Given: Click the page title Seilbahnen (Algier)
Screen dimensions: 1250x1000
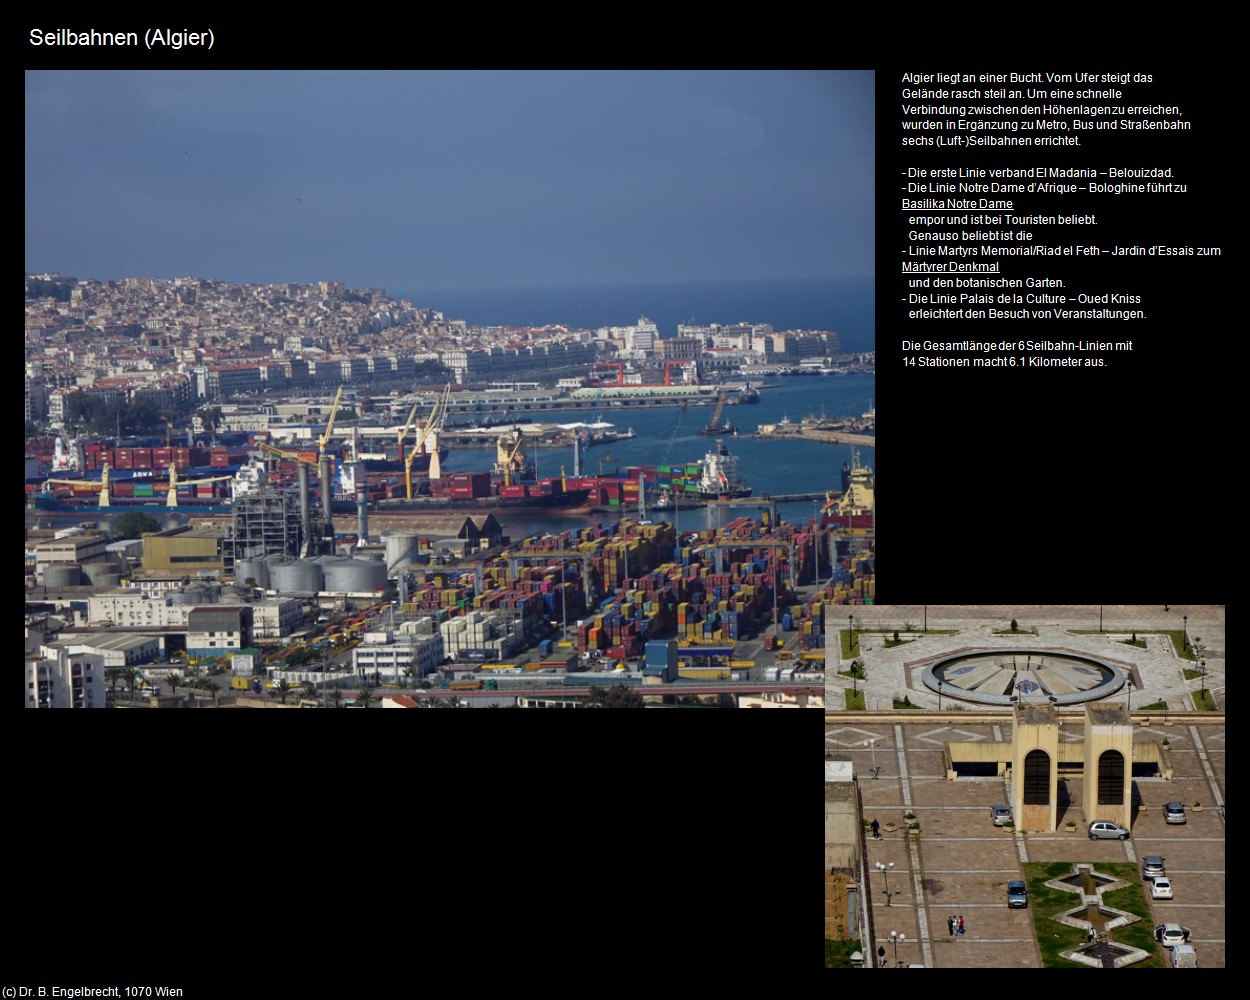Looking at the screenshot, I should 122,38.
